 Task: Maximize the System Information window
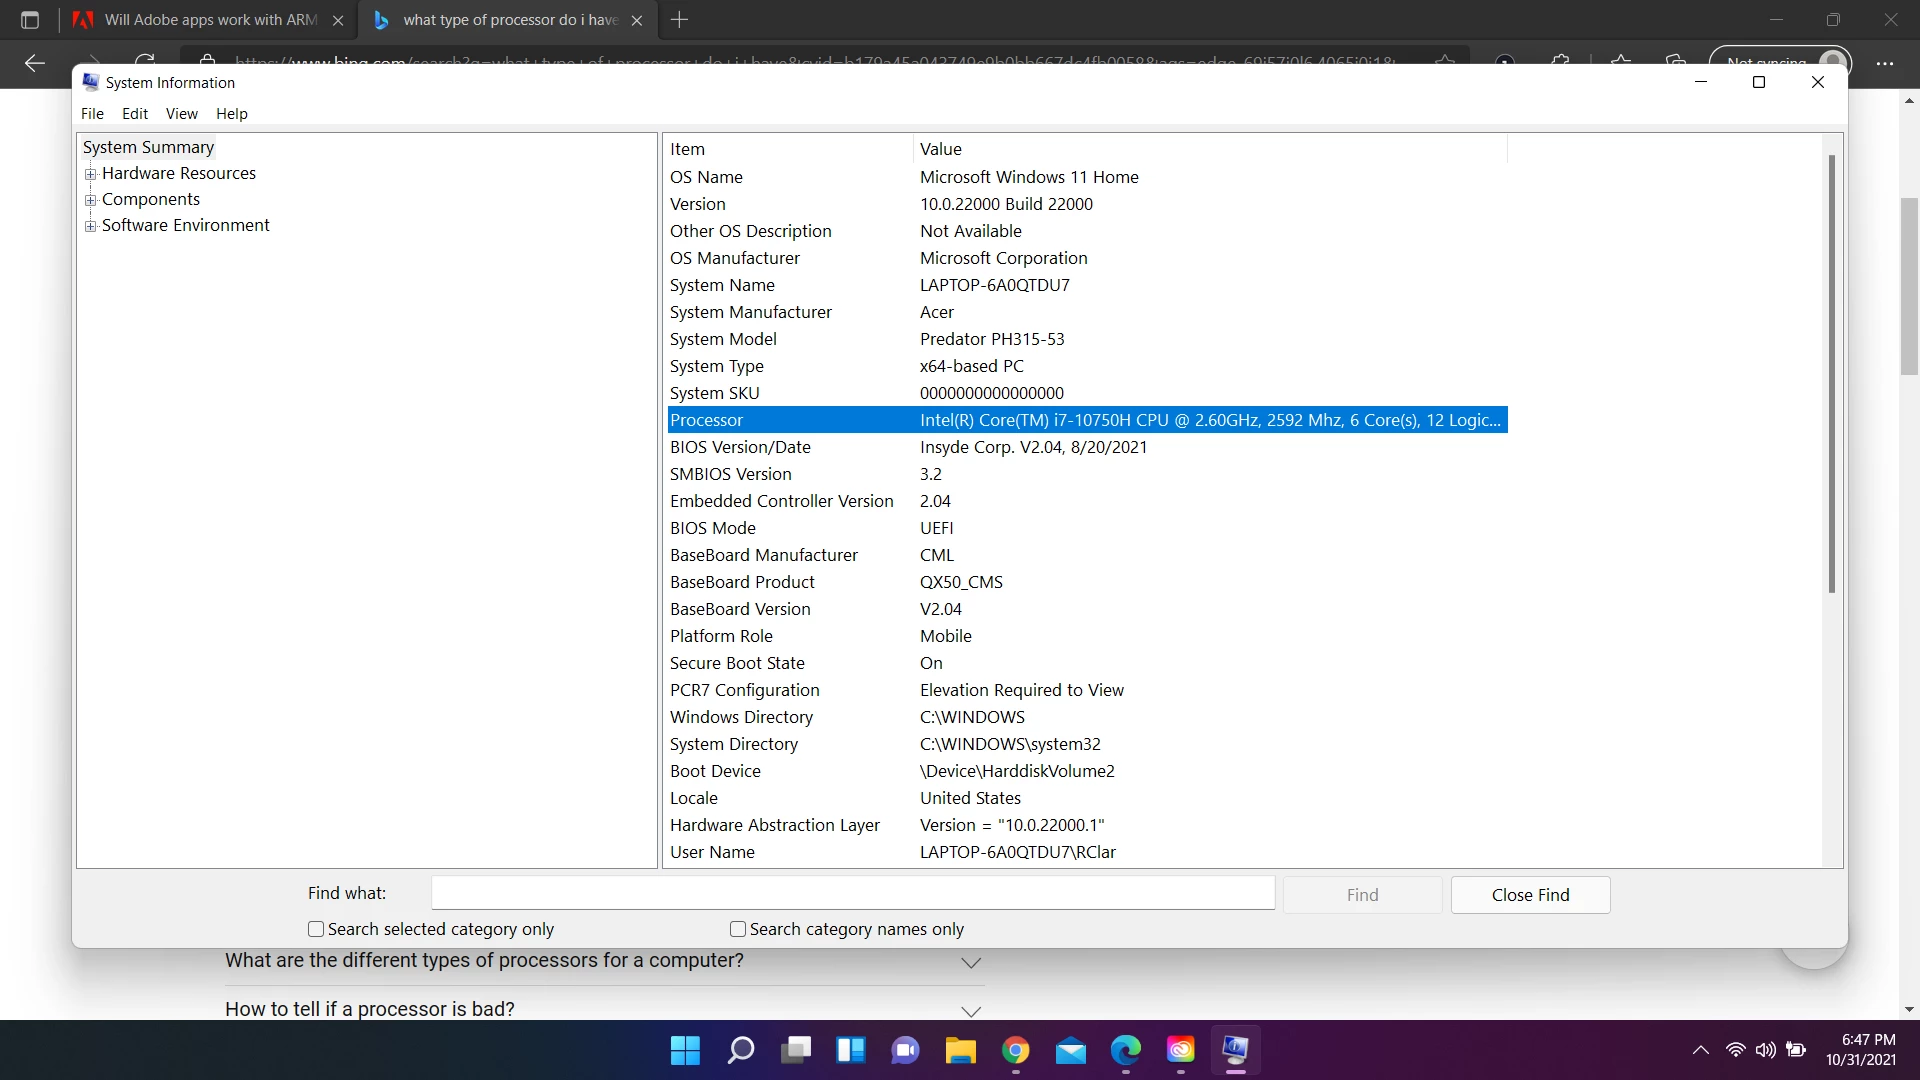1759,82
